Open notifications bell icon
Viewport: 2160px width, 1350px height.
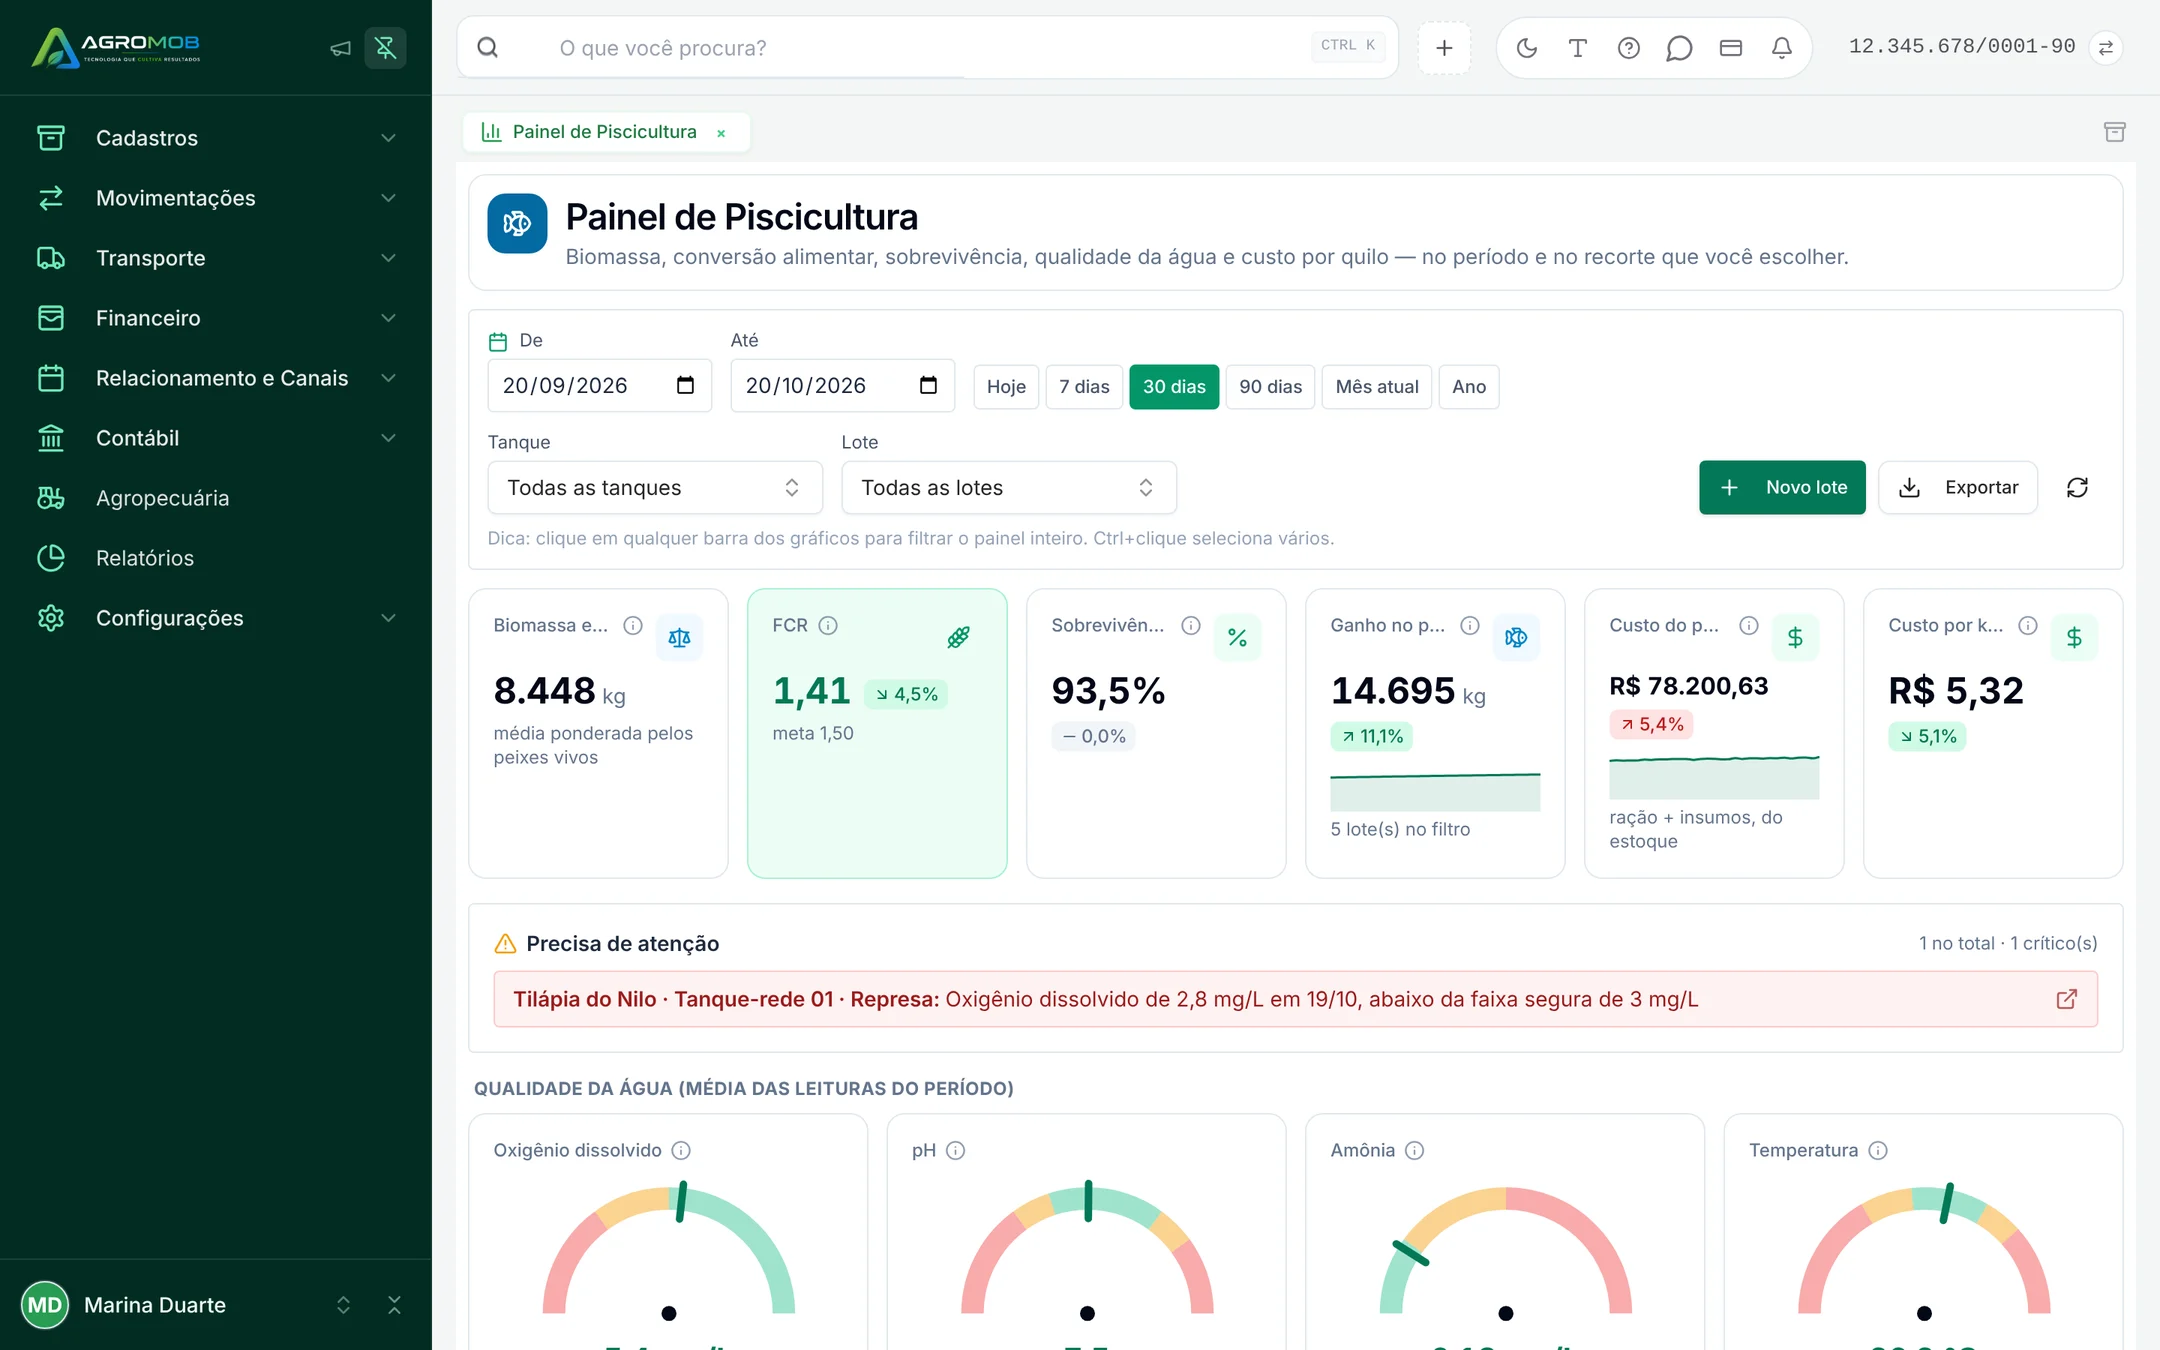[x=1781, y=48]
